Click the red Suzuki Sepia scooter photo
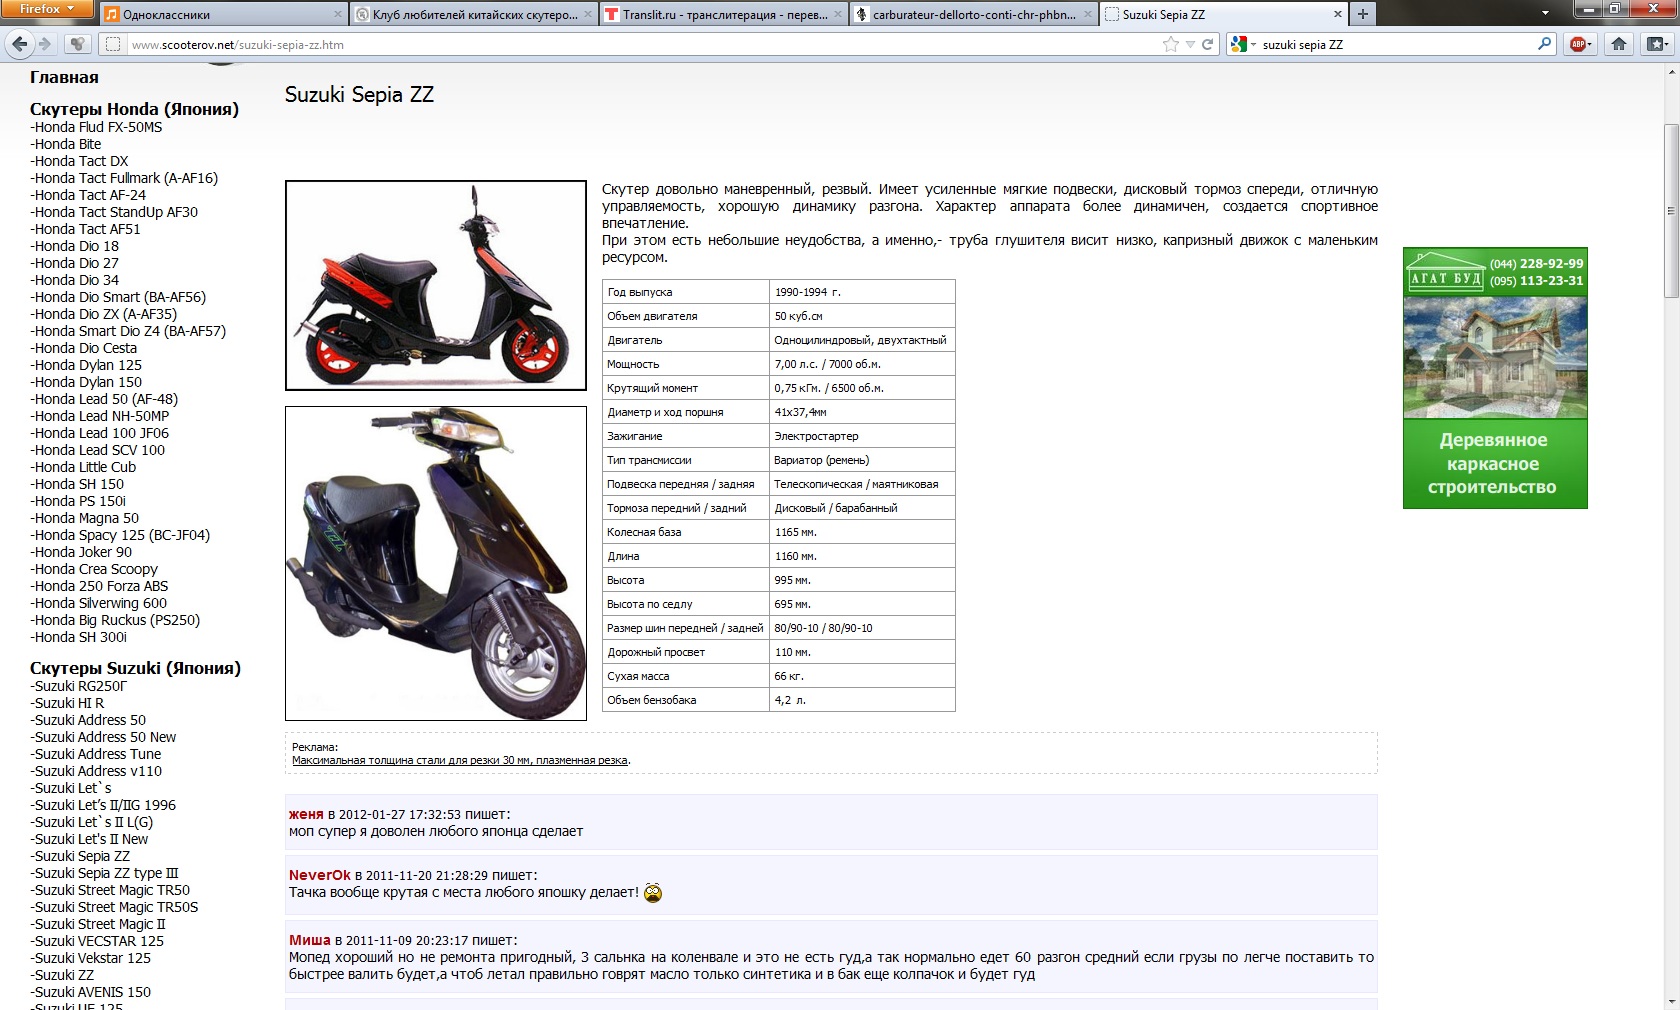Screen dimensions: 1680x1010 click(x=435, y=285)
